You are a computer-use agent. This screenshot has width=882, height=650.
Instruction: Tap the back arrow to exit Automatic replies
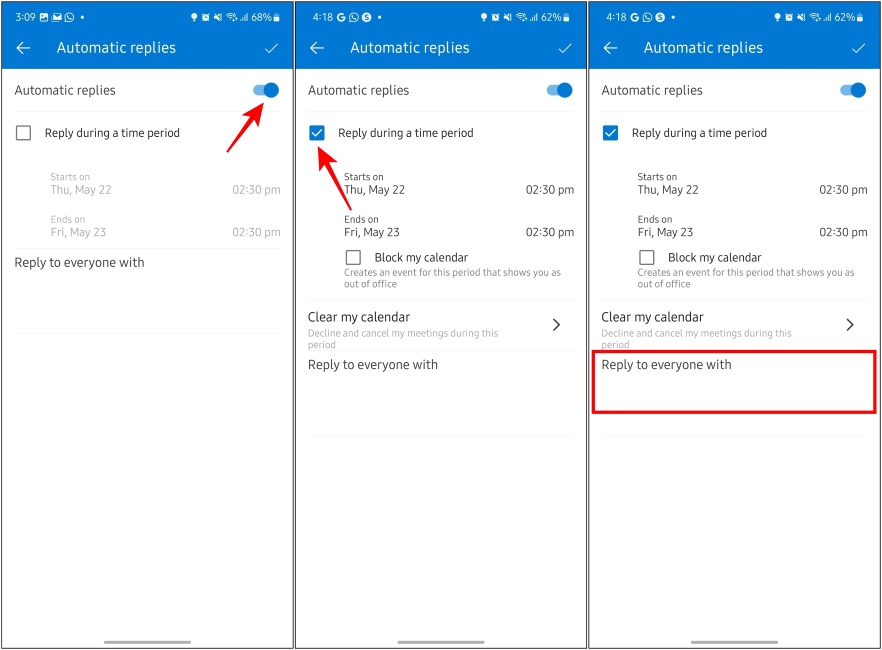[23, 47]
